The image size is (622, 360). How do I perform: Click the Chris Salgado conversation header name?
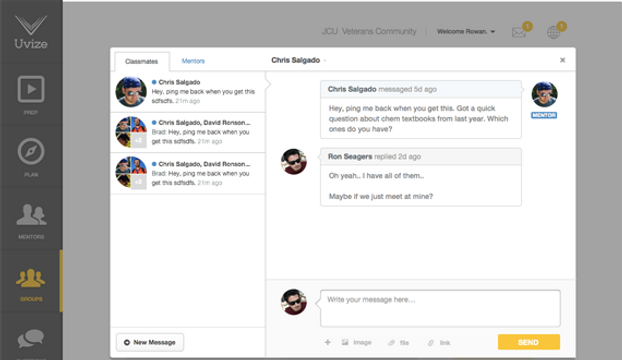pyautogui.click(x=296, y=60)
